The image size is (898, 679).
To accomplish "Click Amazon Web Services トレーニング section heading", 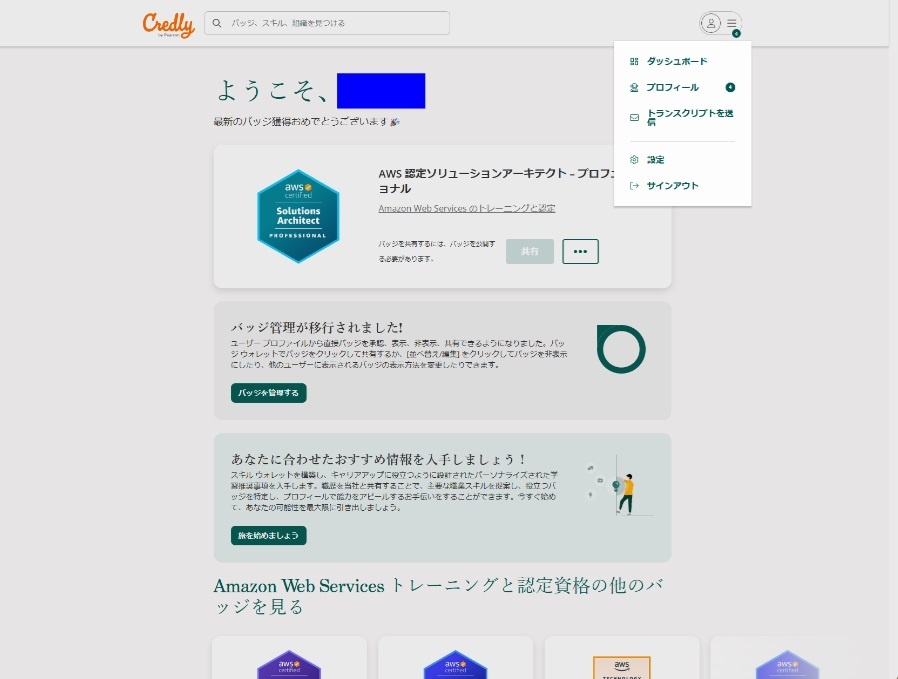I will point(439,596).
